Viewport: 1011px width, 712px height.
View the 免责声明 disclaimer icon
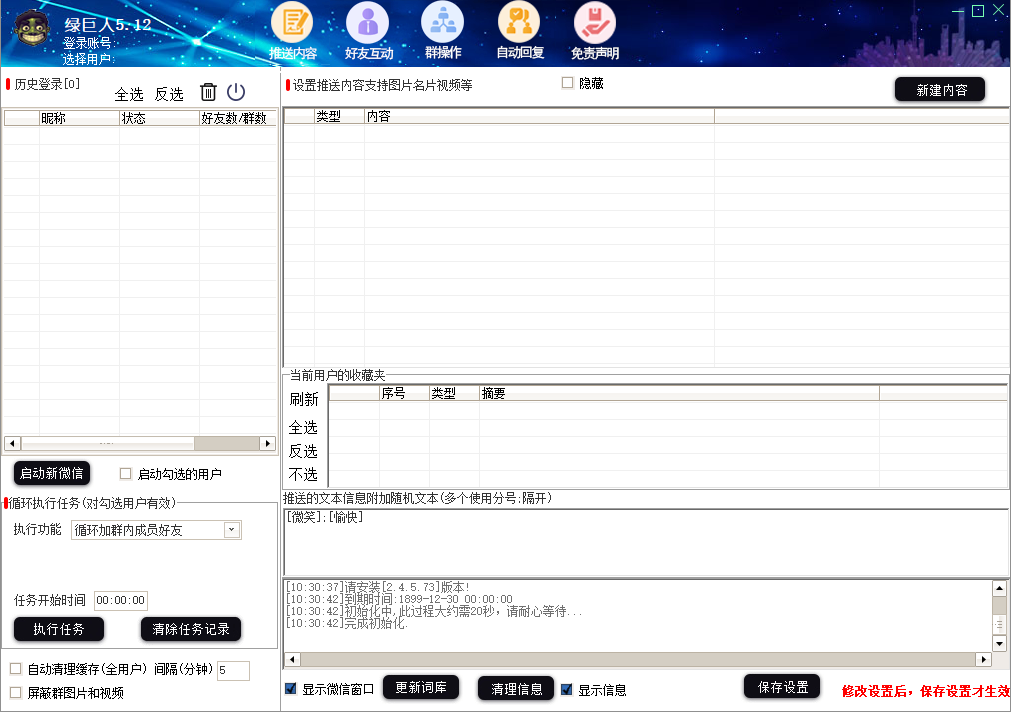click(x=592, y=22)
